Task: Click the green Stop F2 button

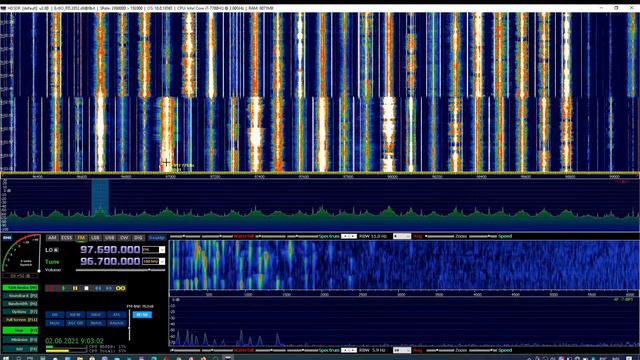Action: 20,330
